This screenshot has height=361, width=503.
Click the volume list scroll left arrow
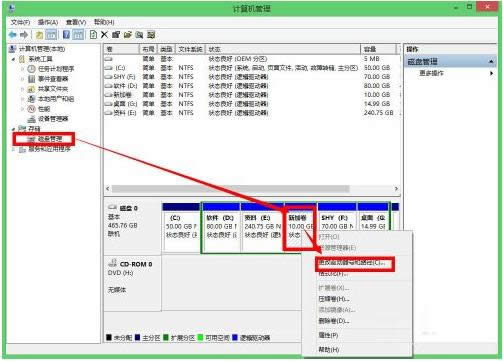pos(108,189)
